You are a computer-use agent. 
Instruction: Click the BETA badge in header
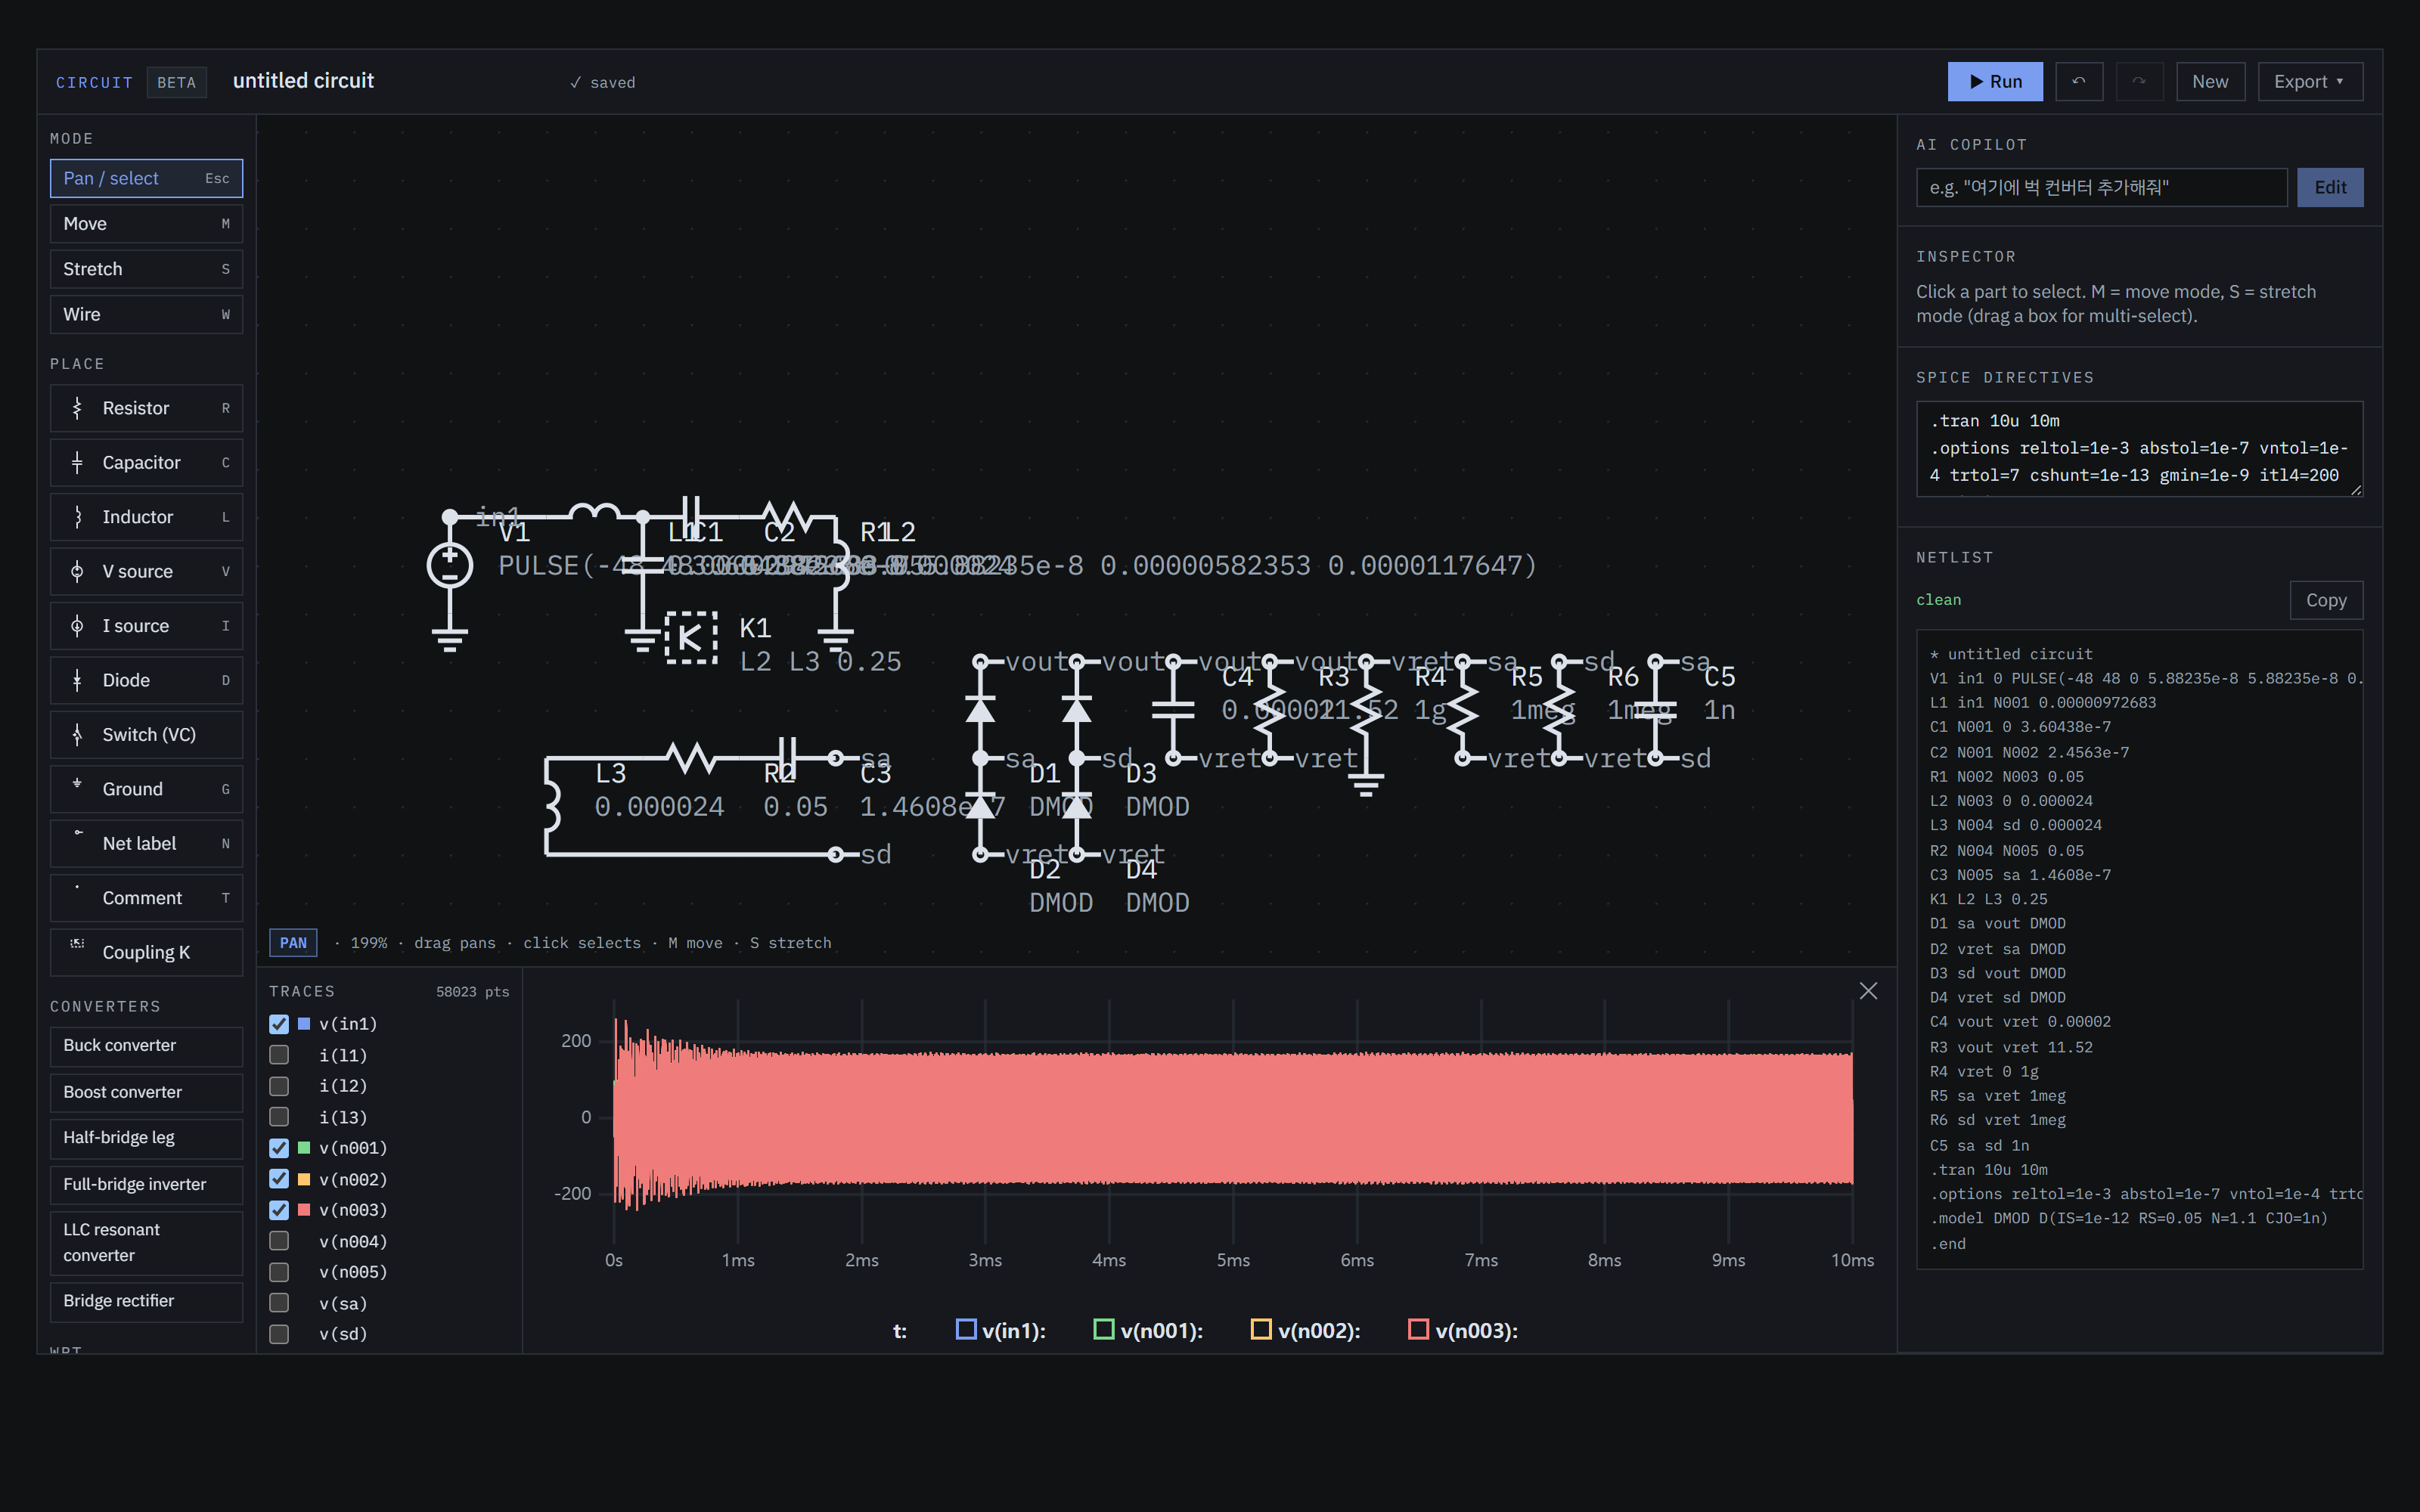176,82
